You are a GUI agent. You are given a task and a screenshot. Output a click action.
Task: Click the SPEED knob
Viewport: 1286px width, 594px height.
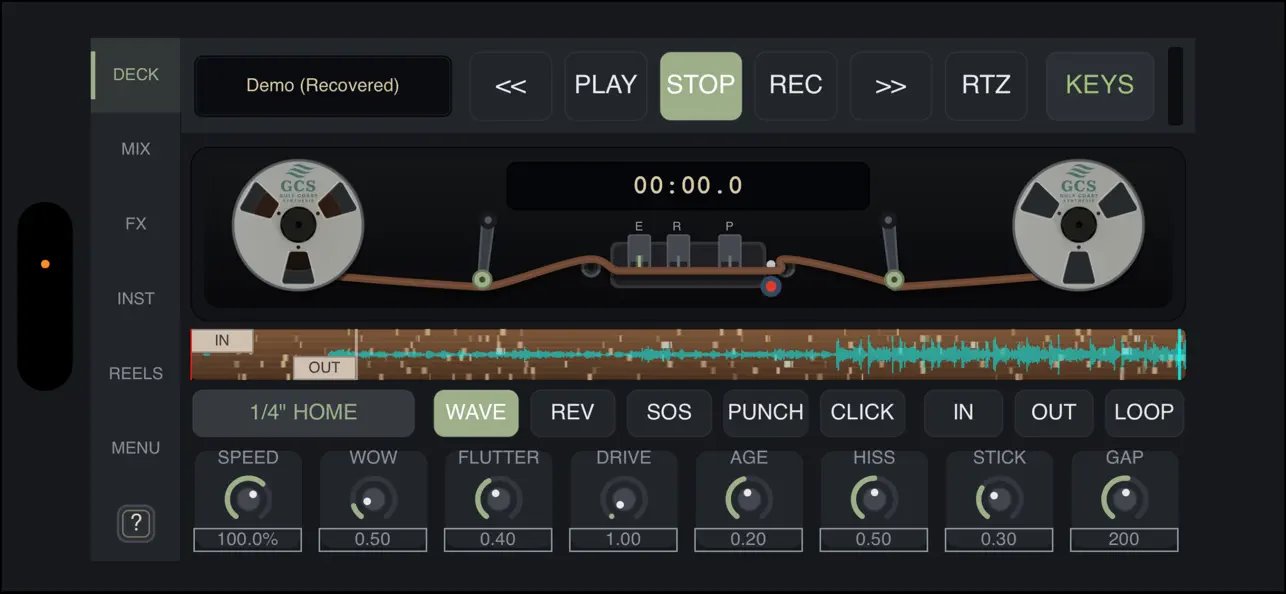(248, 498)
